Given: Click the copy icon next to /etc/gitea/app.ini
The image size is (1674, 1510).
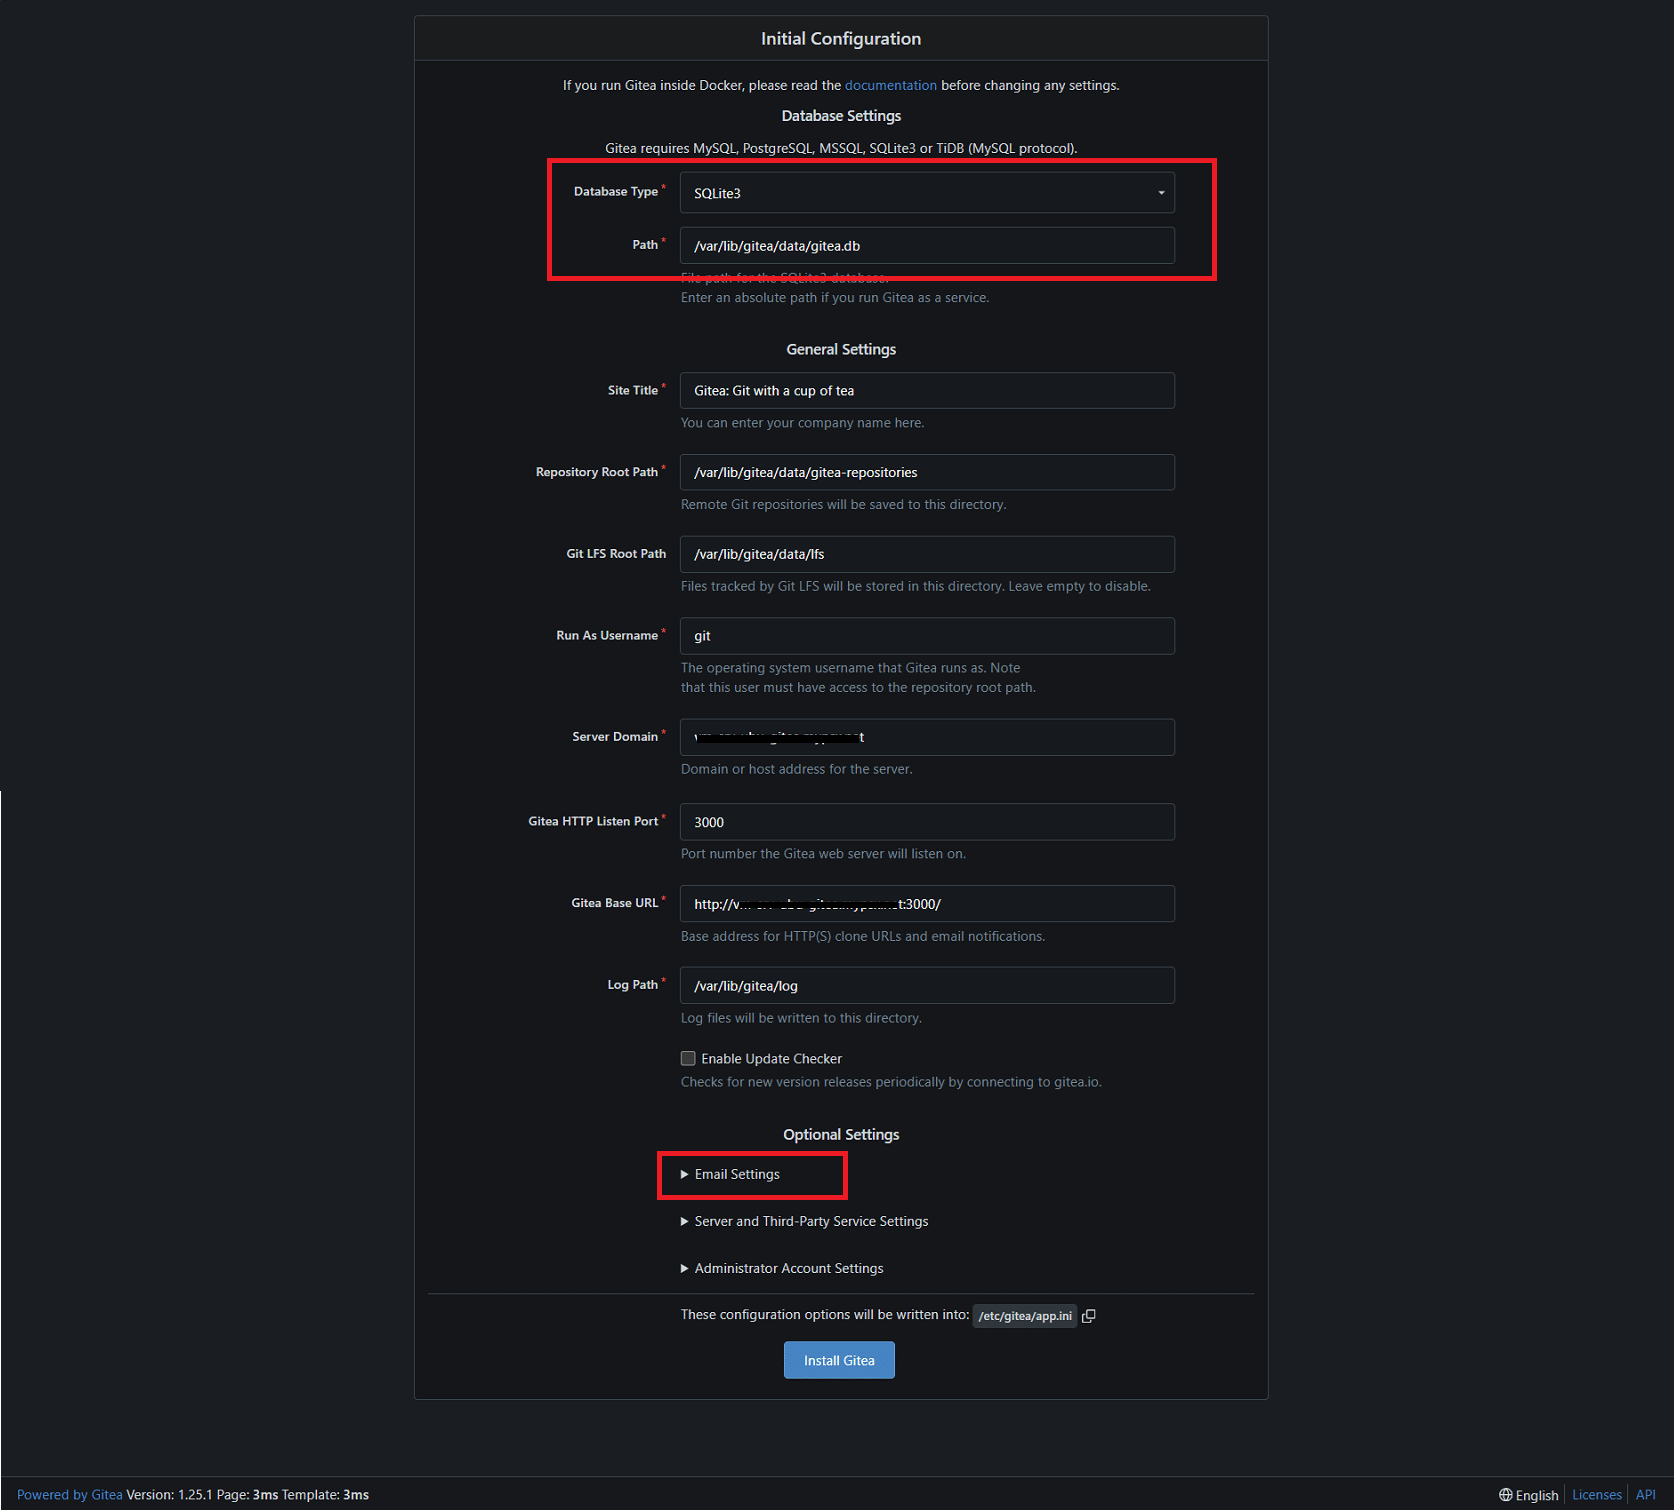Looking at the screenshot, I should tap(1089, 1316).
